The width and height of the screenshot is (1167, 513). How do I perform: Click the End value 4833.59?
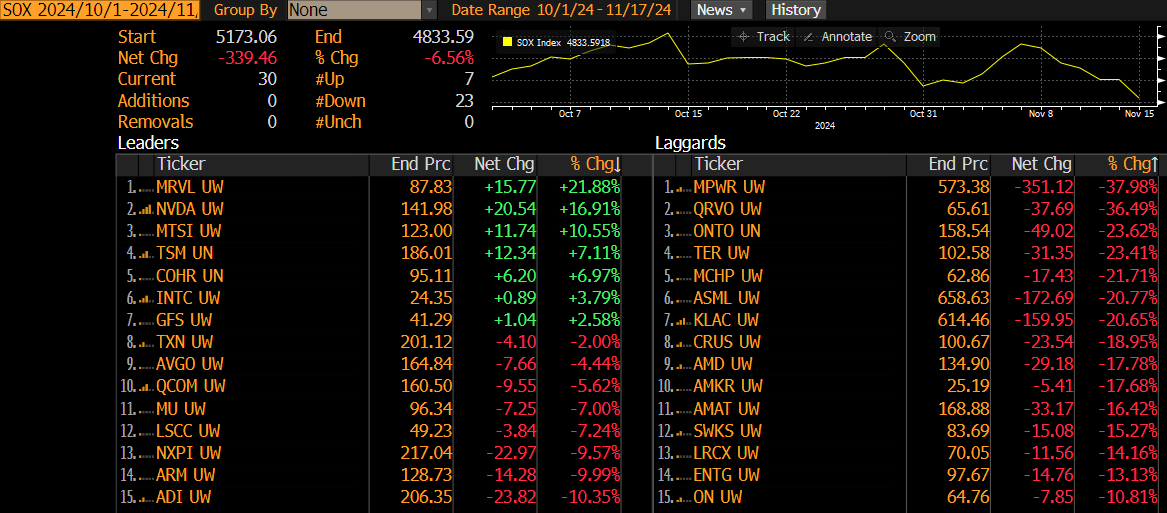[x=443, y=36]
